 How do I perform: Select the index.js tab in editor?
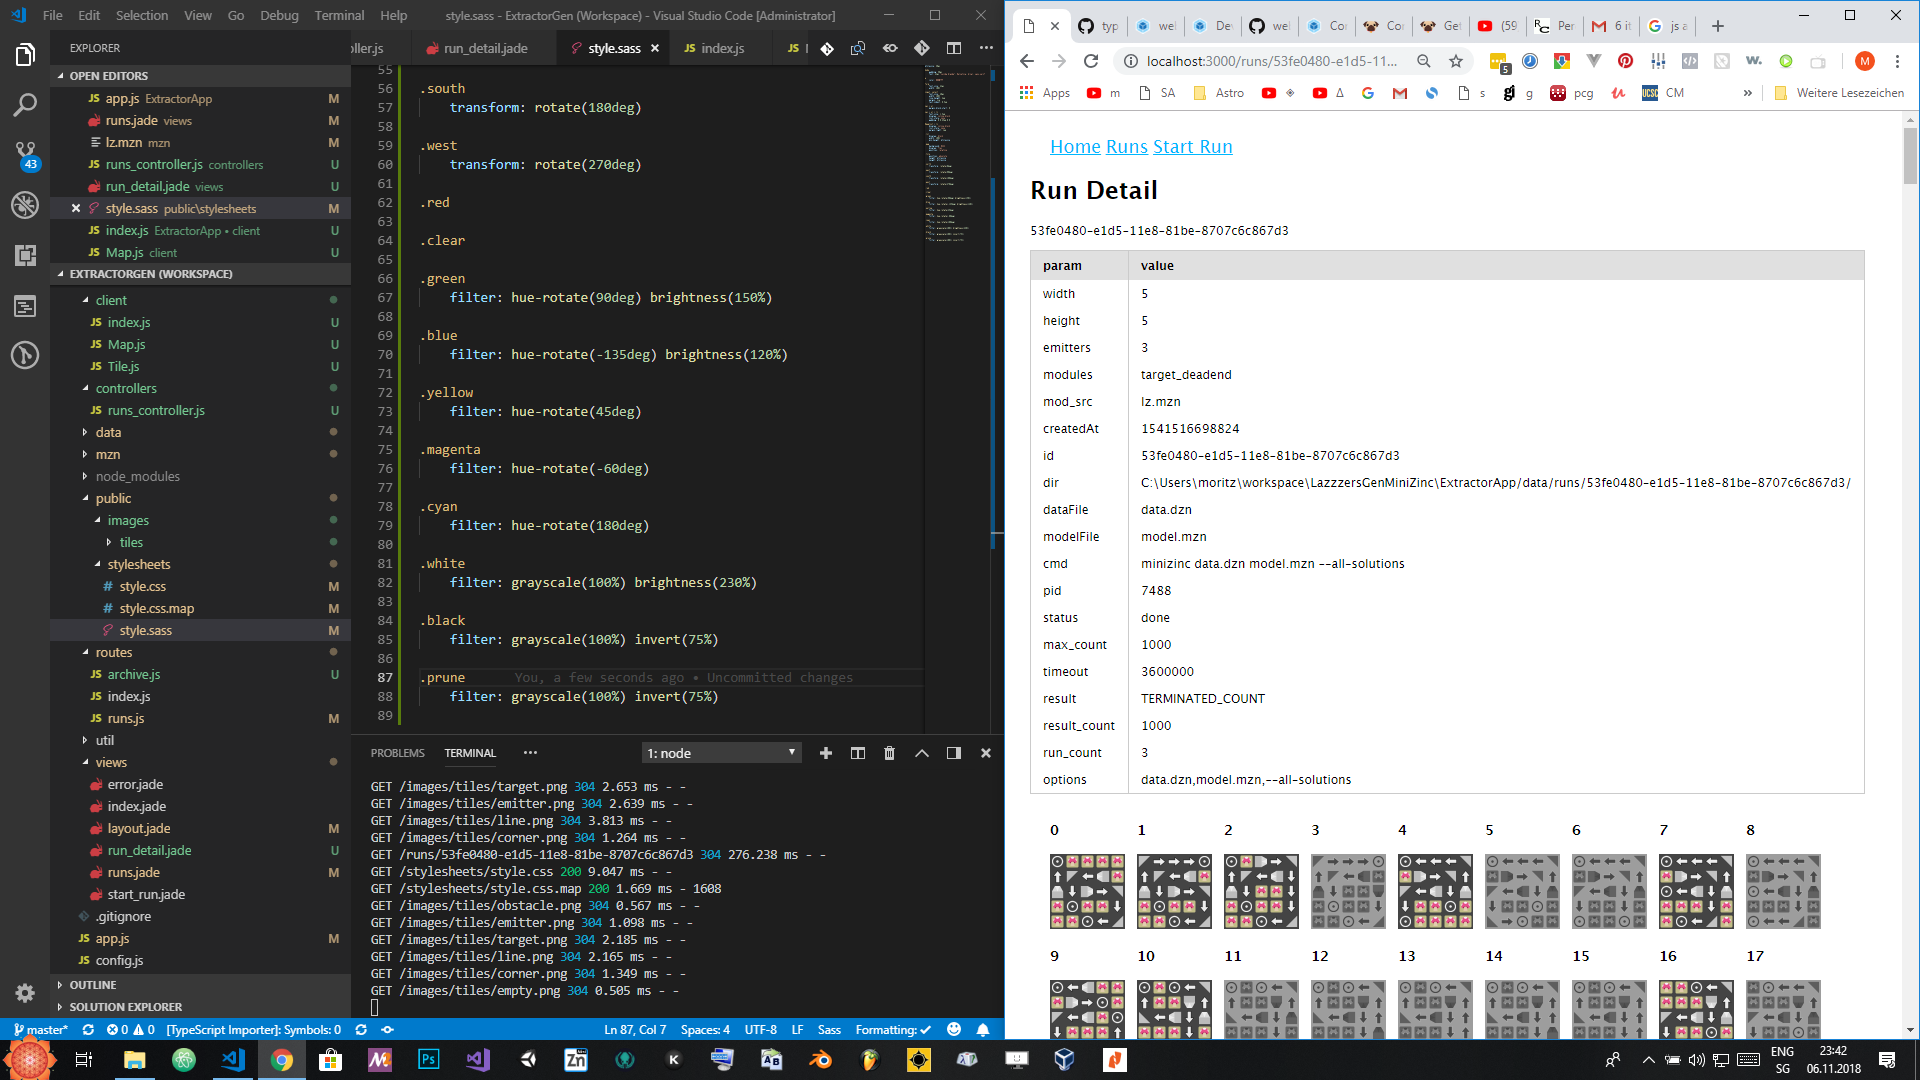pos(721,49)
